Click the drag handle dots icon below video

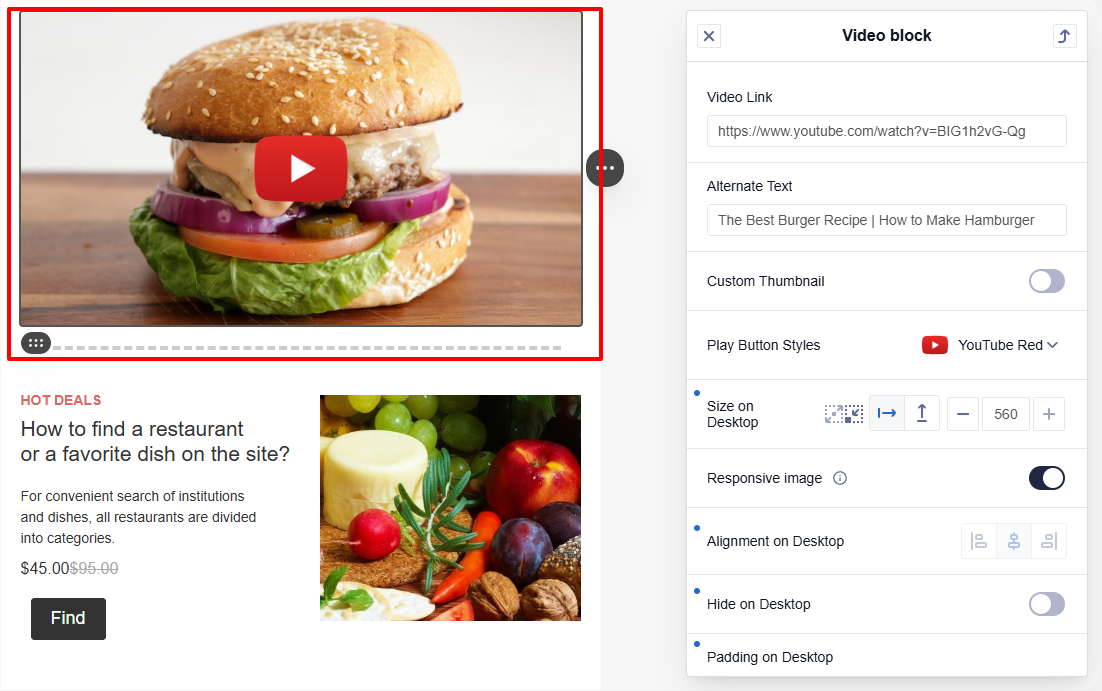point(36,343)
